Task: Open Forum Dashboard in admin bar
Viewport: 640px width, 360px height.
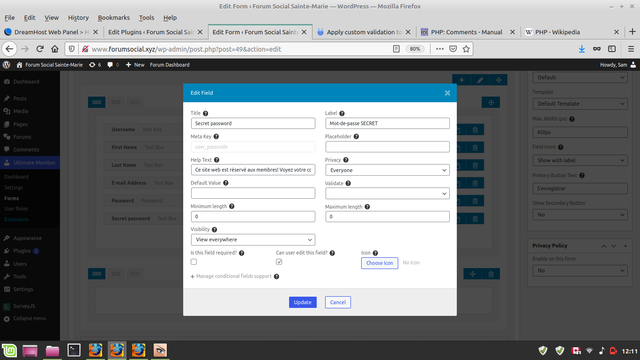Action: pyautogui.click(x=169, y=65)
